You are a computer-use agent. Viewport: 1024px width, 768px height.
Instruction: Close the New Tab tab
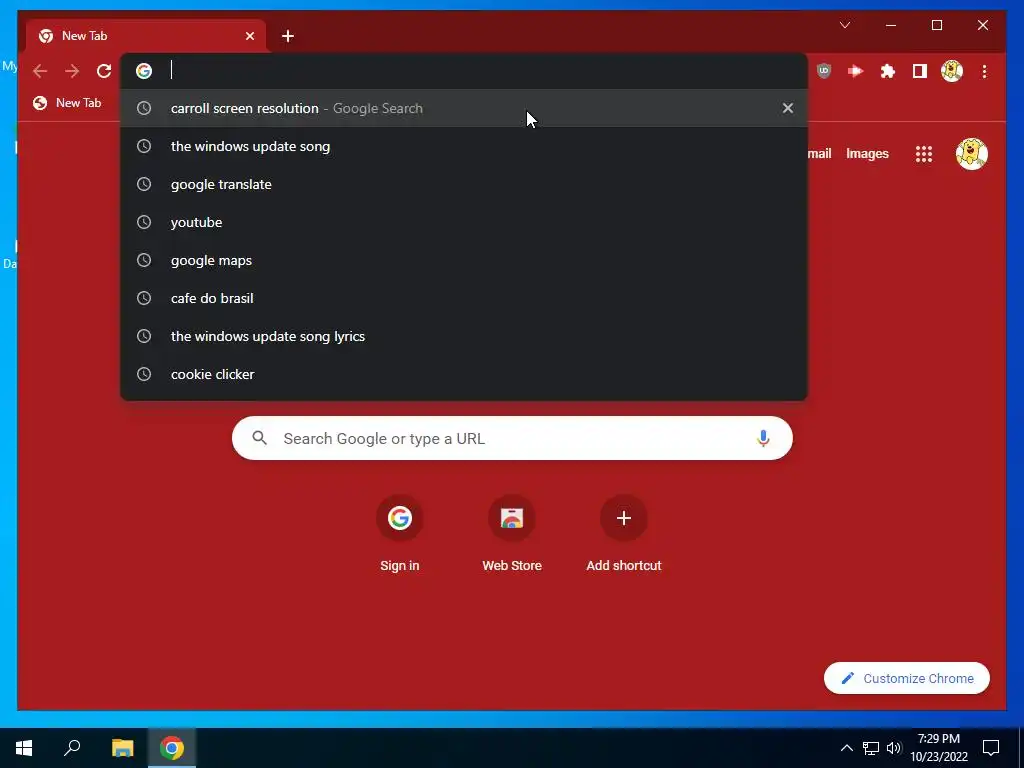point(250,36)
